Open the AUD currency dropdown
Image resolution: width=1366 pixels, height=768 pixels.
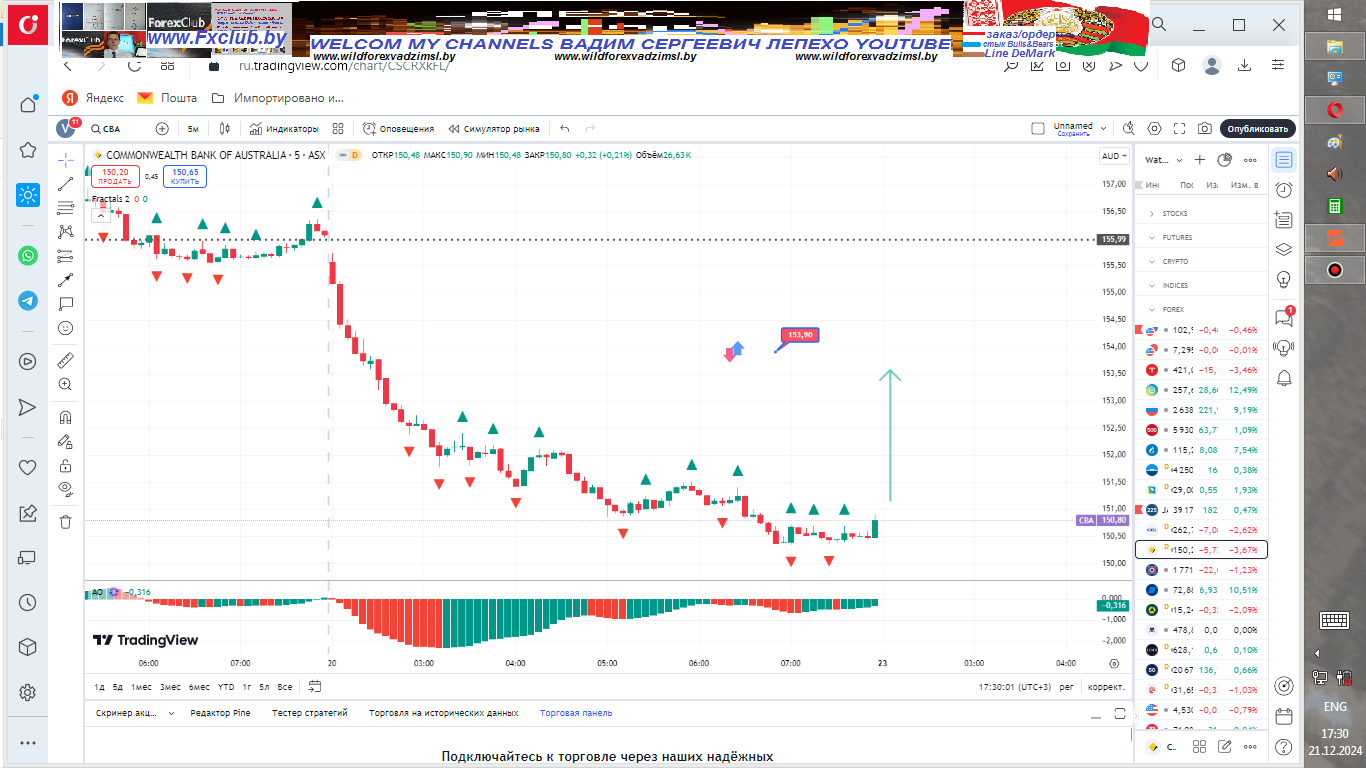[1113, 156]
